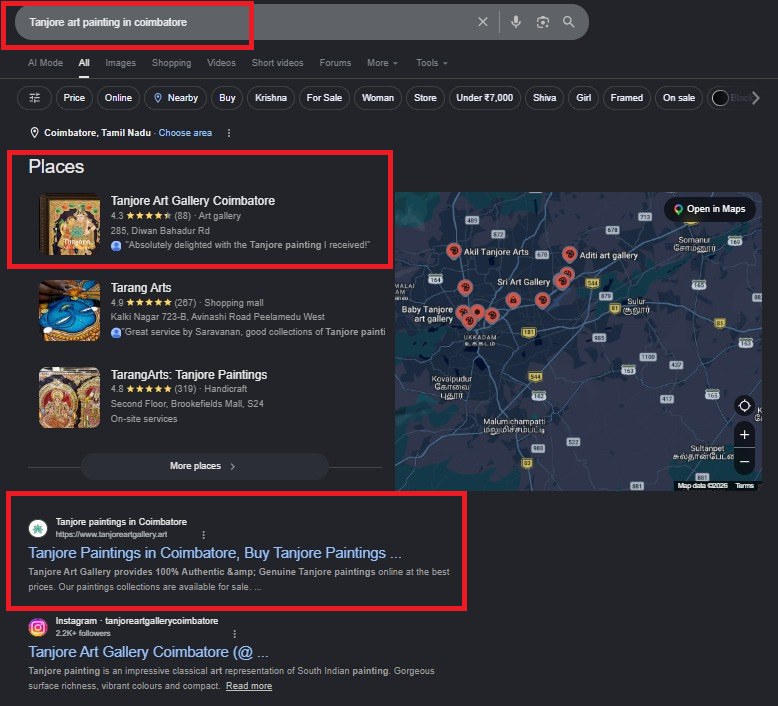Open Google Lens image search icon

(543, 22)
